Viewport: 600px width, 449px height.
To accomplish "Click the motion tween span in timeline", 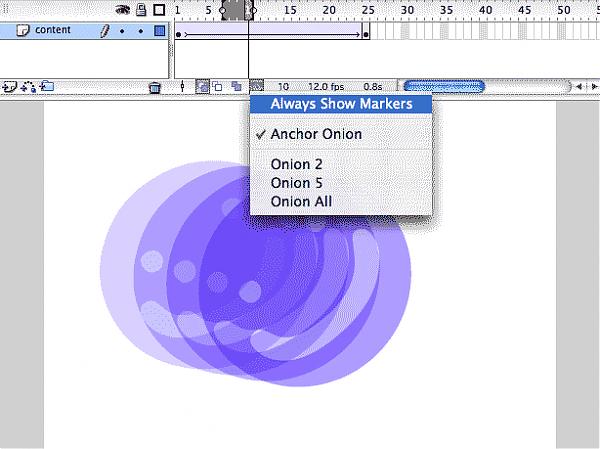I will pos(272,31).
